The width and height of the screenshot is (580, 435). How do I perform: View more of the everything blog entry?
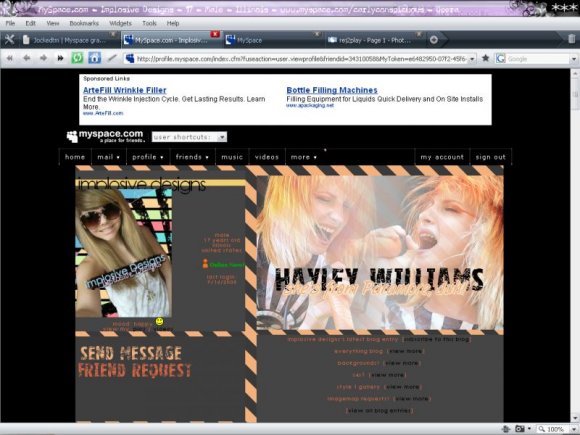[x=405, y=351]
